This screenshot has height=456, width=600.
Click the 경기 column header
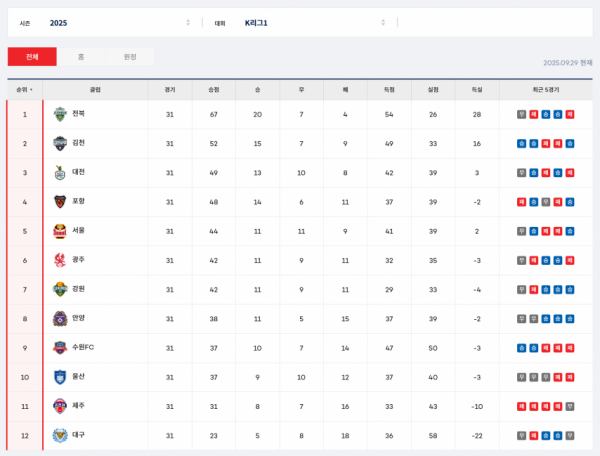170,90
